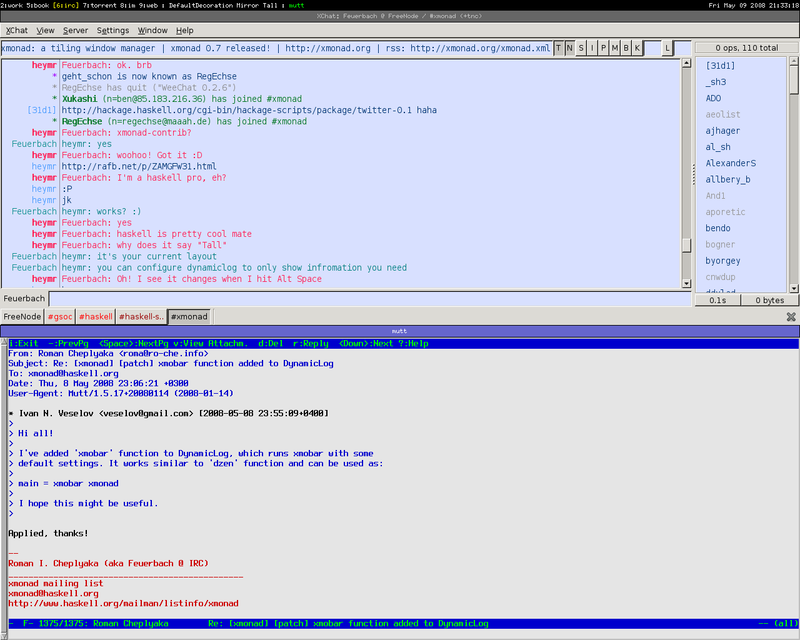Switch to xmonad workspace 5:book
The width and height of the screenshot is (800, 640).
[x=38, y=5]
